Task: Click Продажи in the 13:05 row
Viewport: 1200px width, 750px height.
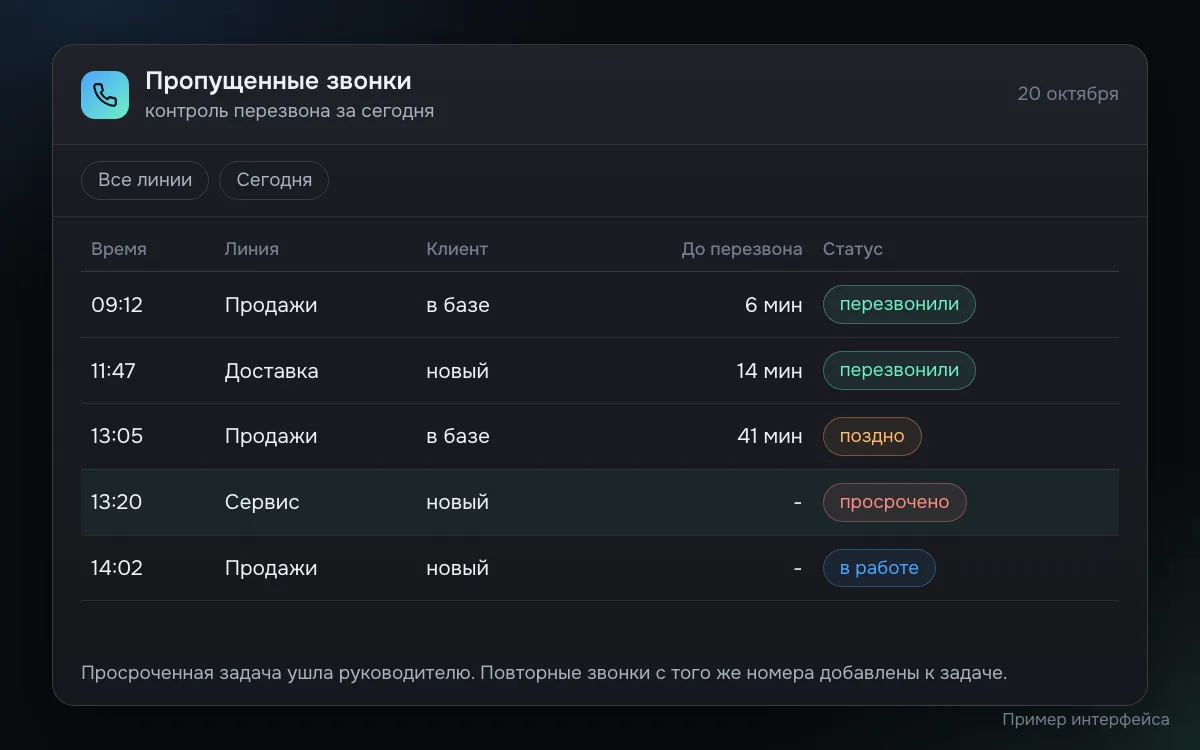Action: point(271,437)
